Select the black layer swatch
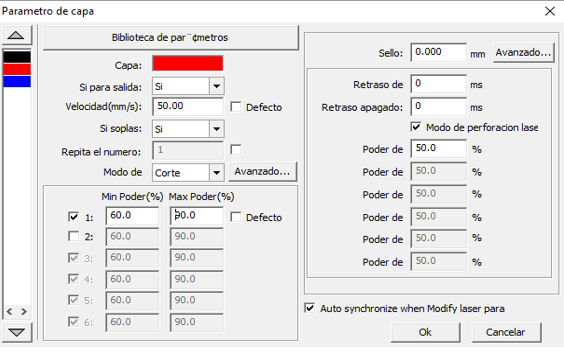The width and height of the screenshot is (564, 361). coord(17,57)
